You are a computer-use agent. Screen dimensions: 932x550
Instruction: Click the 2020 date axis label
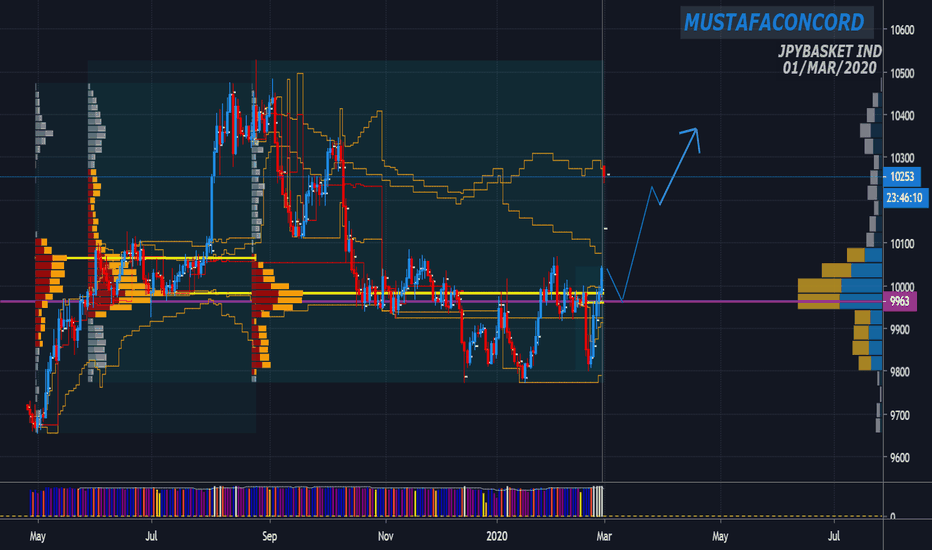[x=497, y=536]
